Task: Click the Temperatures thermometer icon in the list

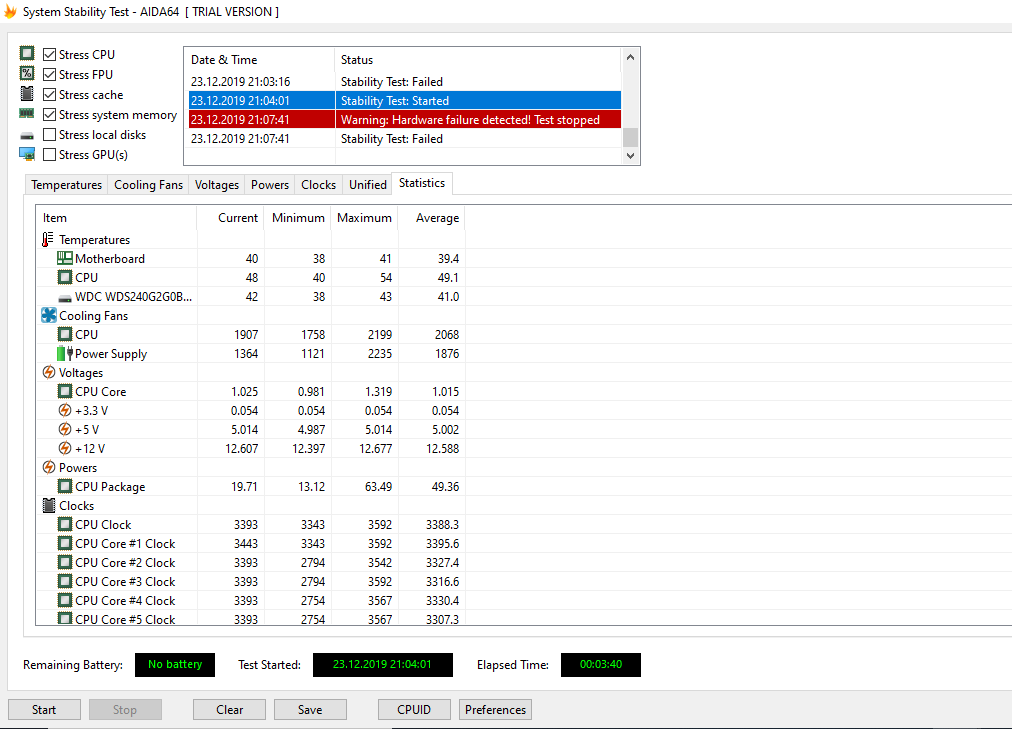Action: 48,240
